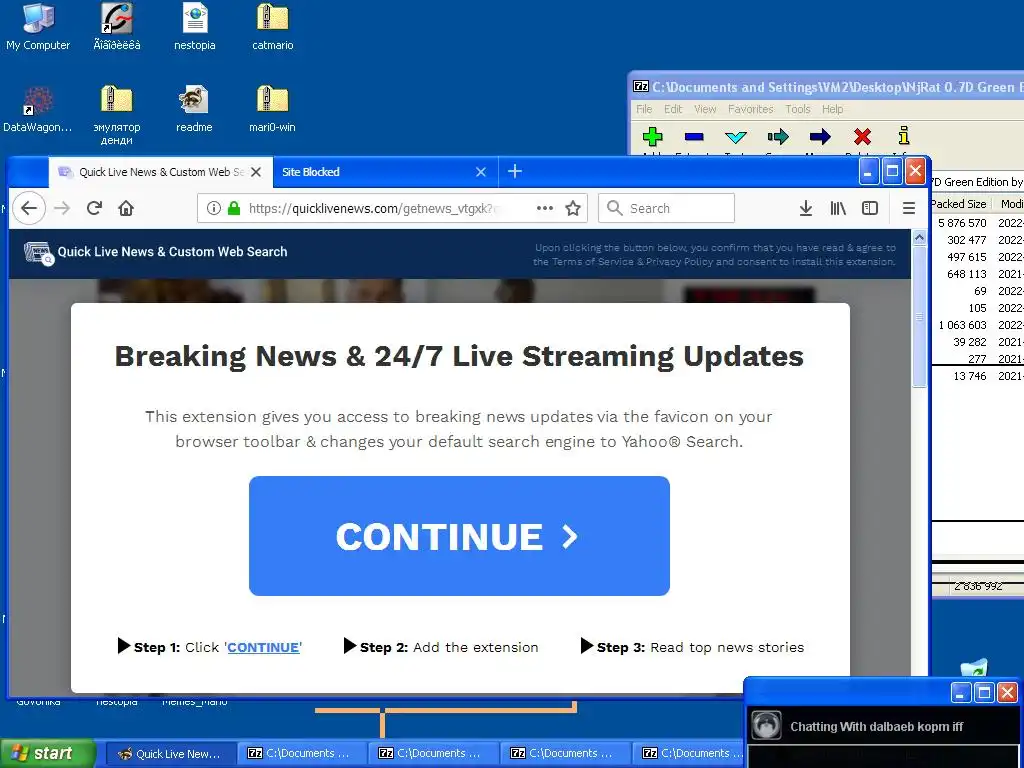
Task: Close the Site Blocked tab
Action: pos(481,172)
